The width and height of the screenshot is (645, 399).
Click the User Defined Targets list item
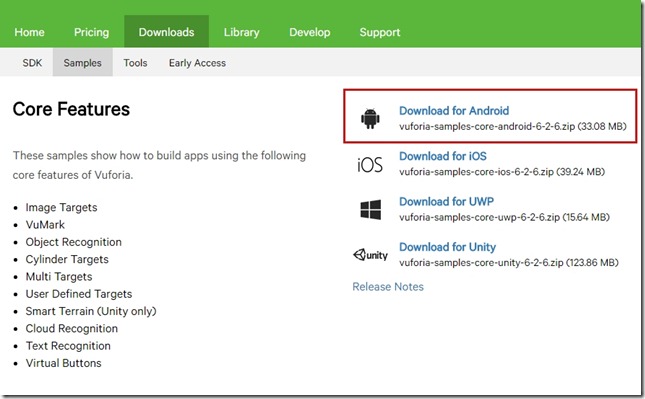(x=79, y=294)
